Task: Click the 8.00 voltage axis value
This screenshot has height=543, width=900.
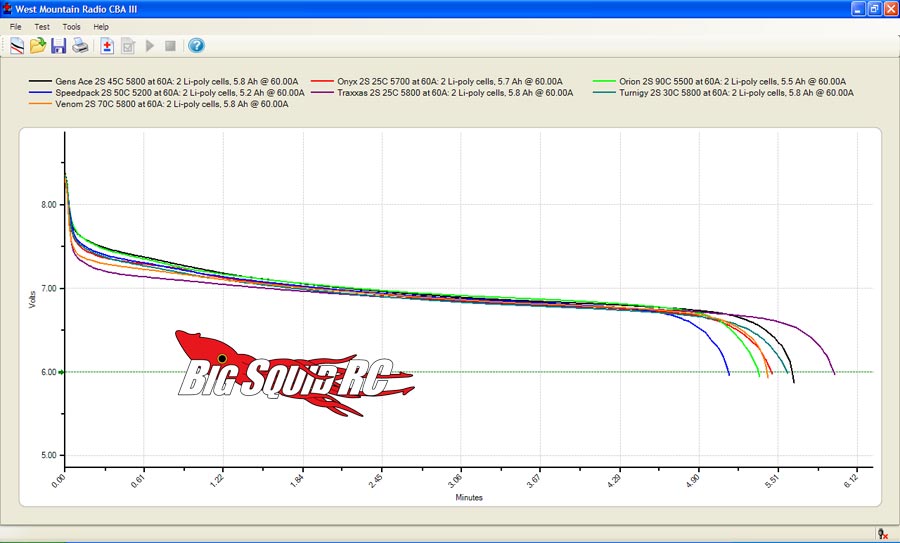Action: (49, 204)
